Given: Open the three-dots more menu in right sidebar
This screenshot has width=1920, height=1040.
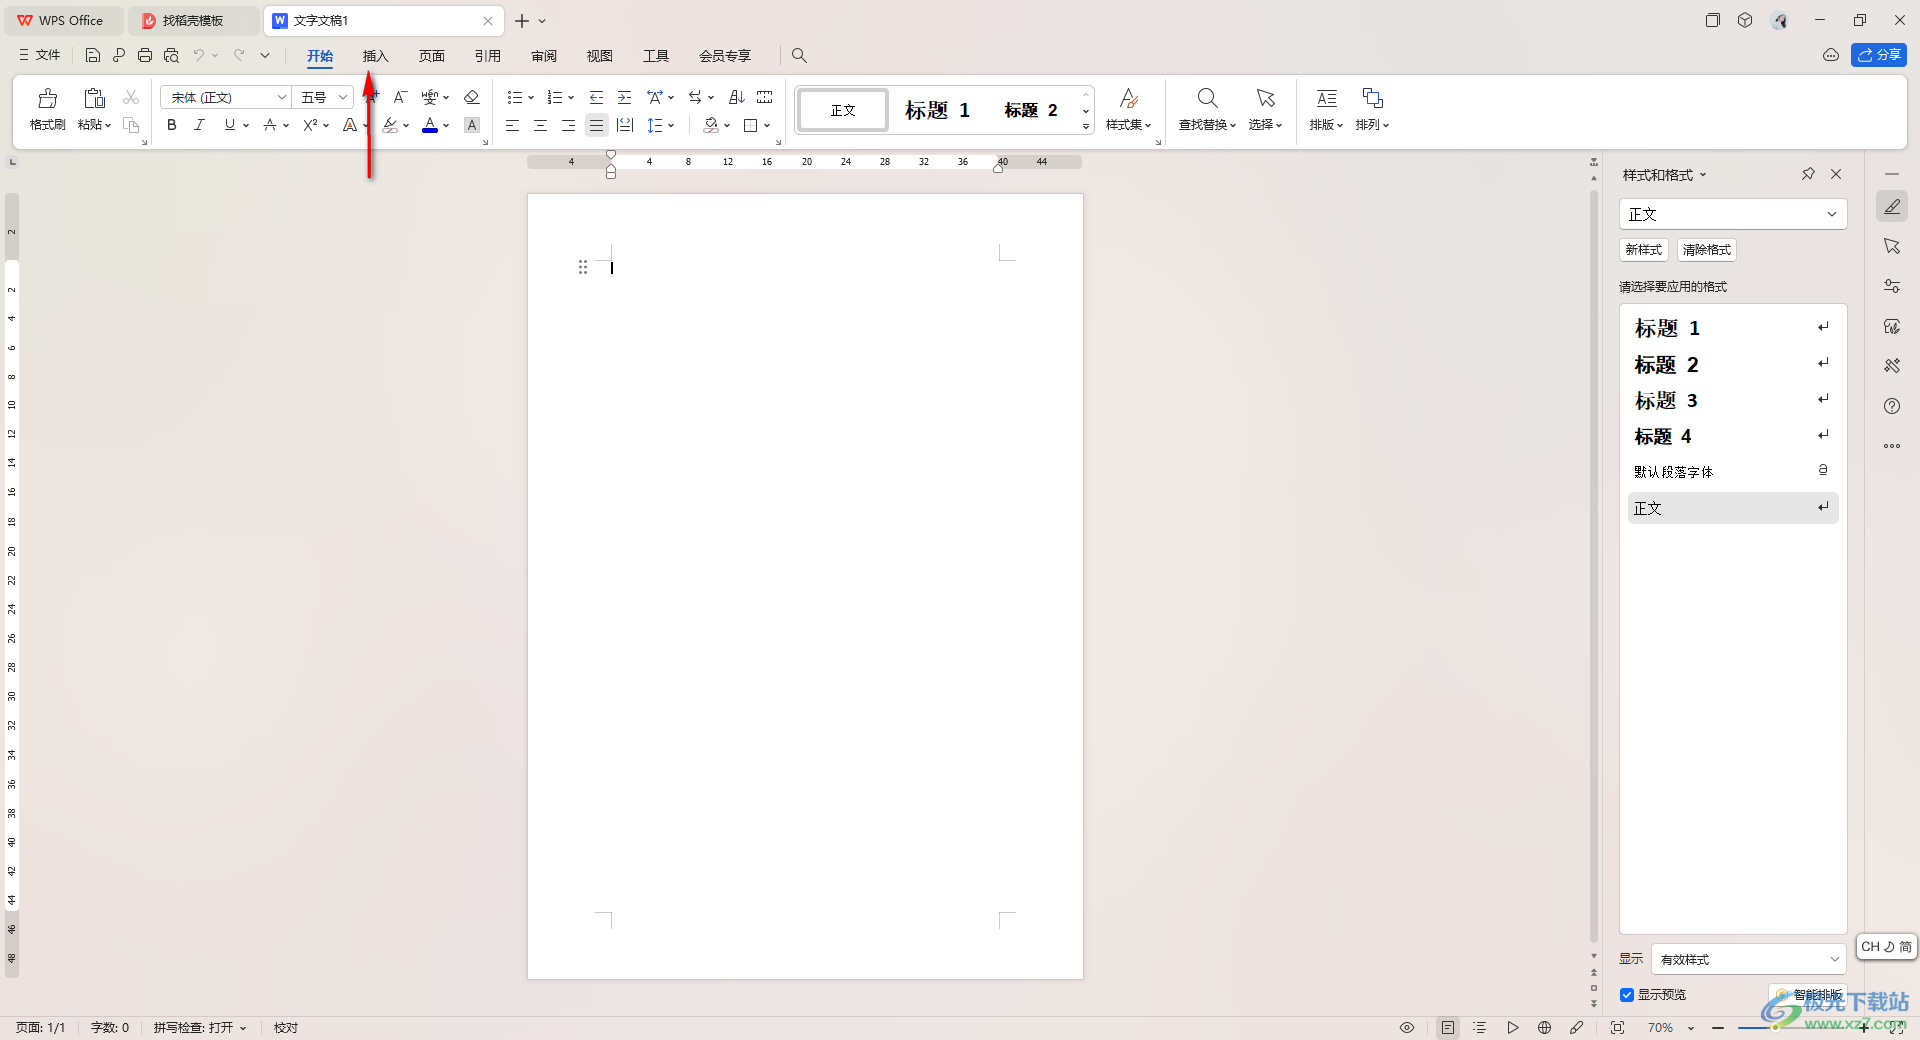Looking at the screenshot, I should (x=1892, y=446).
